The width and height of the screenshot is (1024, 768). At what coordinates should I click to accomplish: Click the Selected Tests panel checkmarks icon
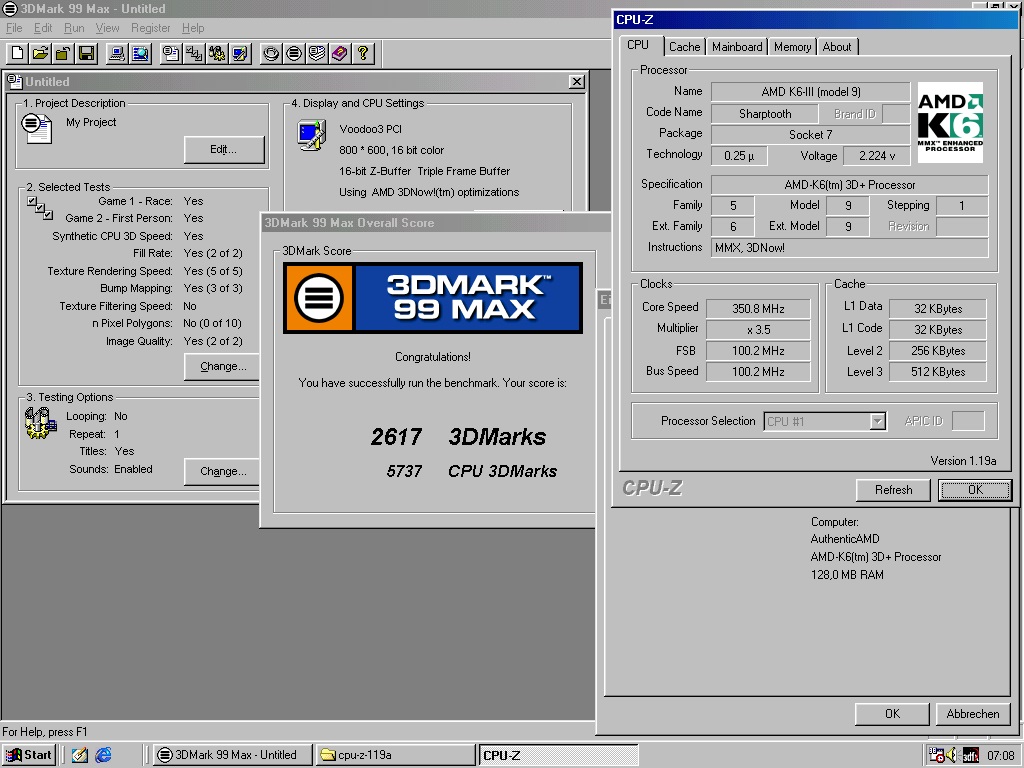pyautogui.click(x=40, y=208)
